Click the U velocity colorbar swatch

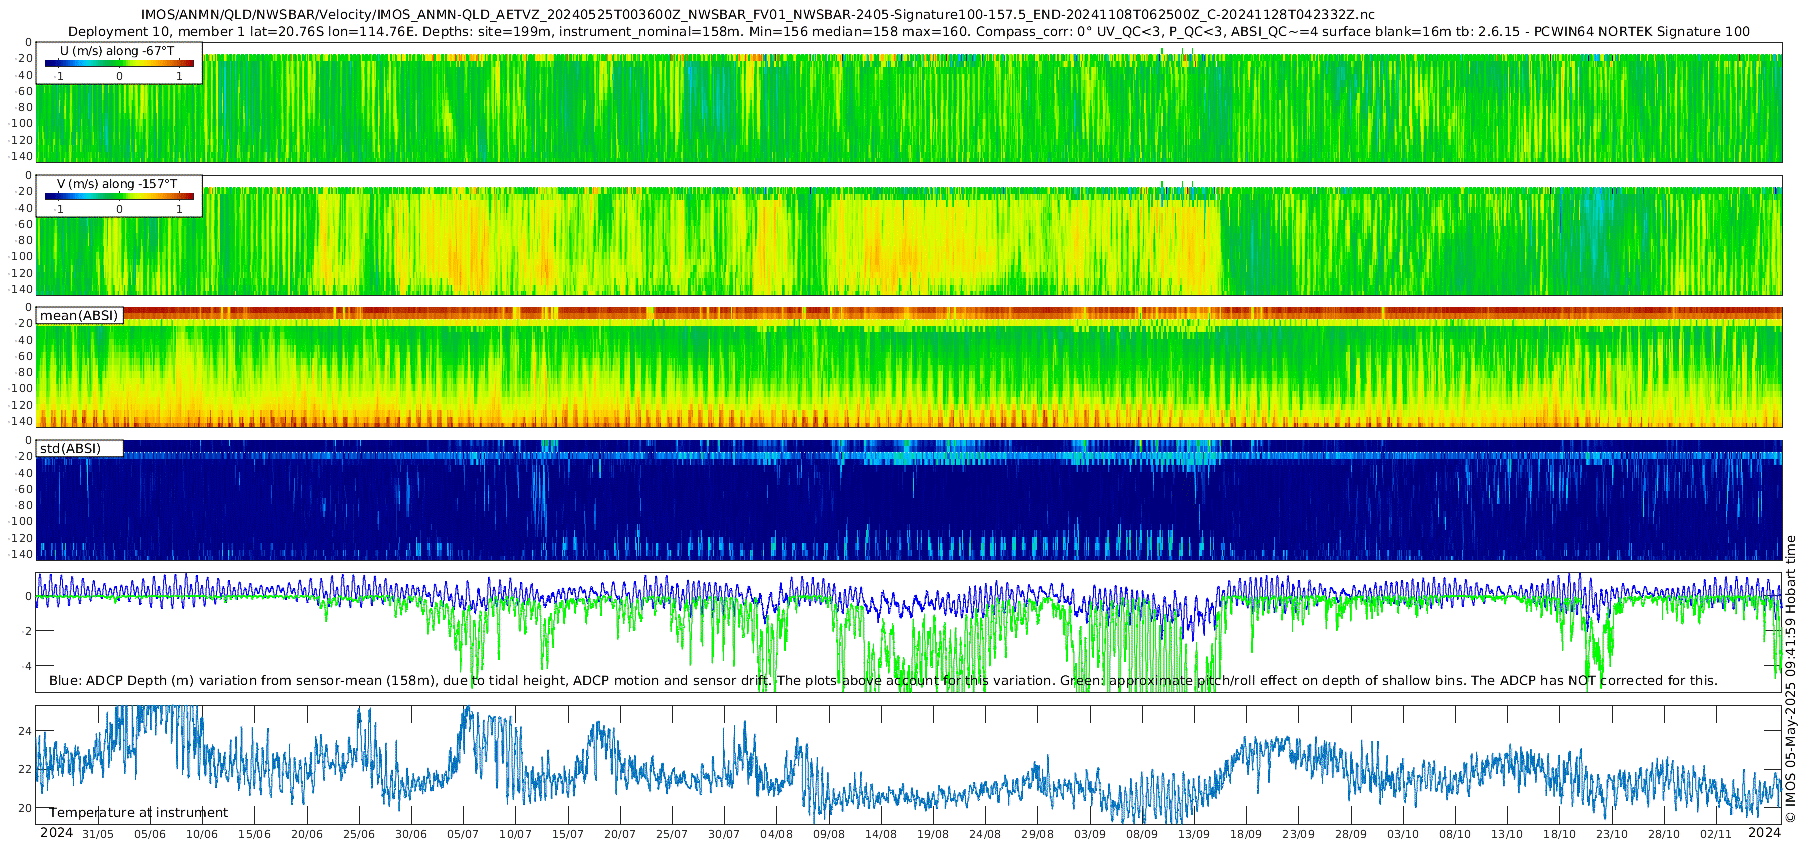pyautogui.click(x=119, y=64)
